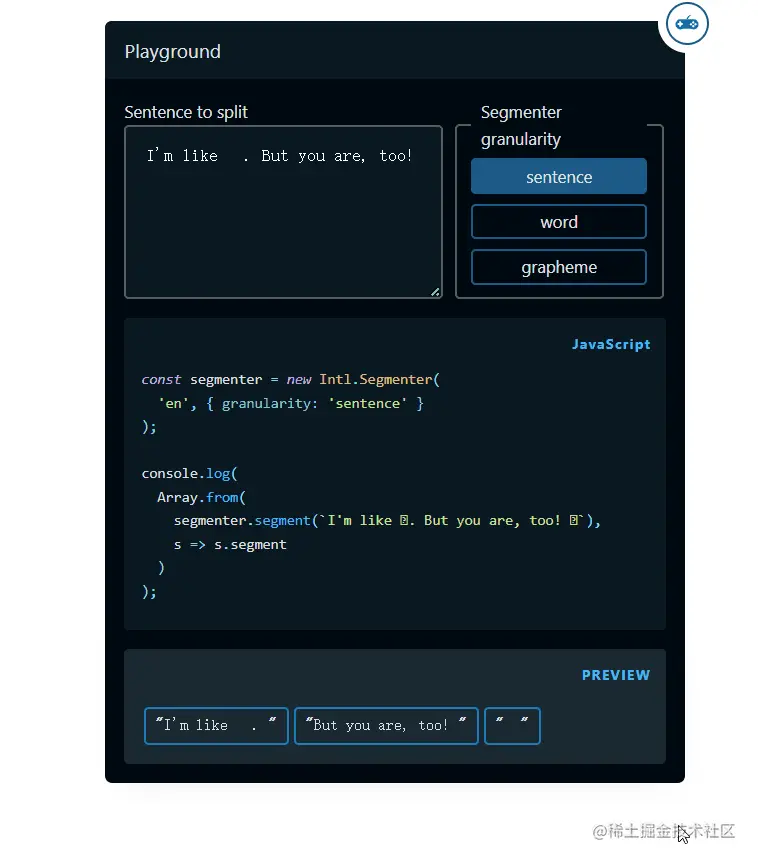Click the Playground heading
The image size is (758, 862).
(x=173, y=52)
